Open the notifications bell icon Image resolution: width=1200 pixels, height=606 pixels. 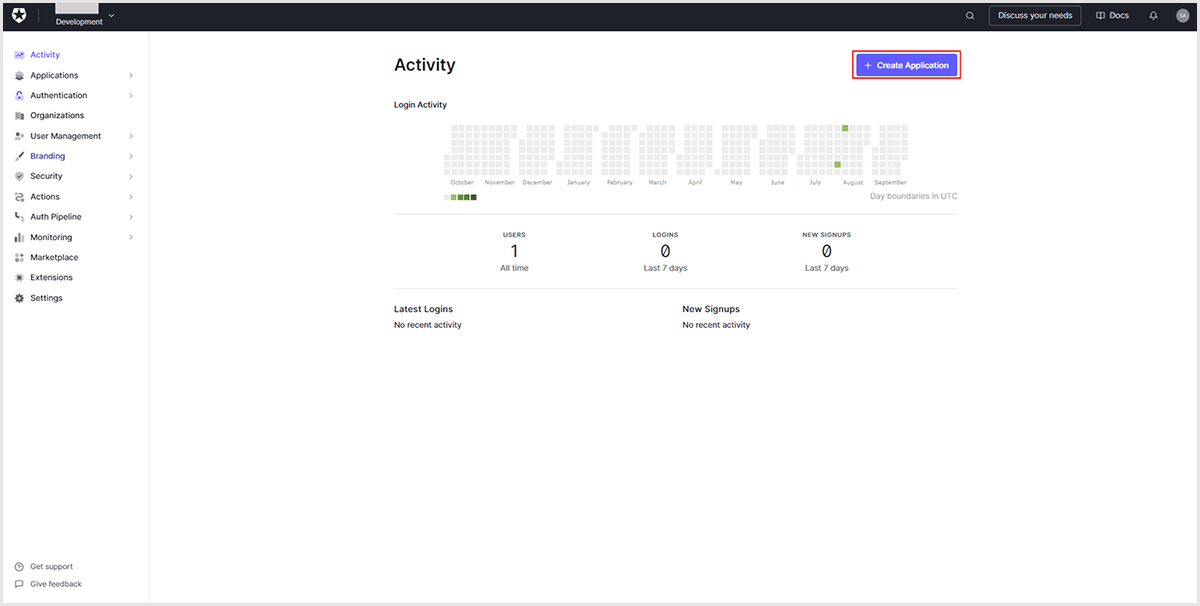pyautogui.click(x=1153, y=16)
